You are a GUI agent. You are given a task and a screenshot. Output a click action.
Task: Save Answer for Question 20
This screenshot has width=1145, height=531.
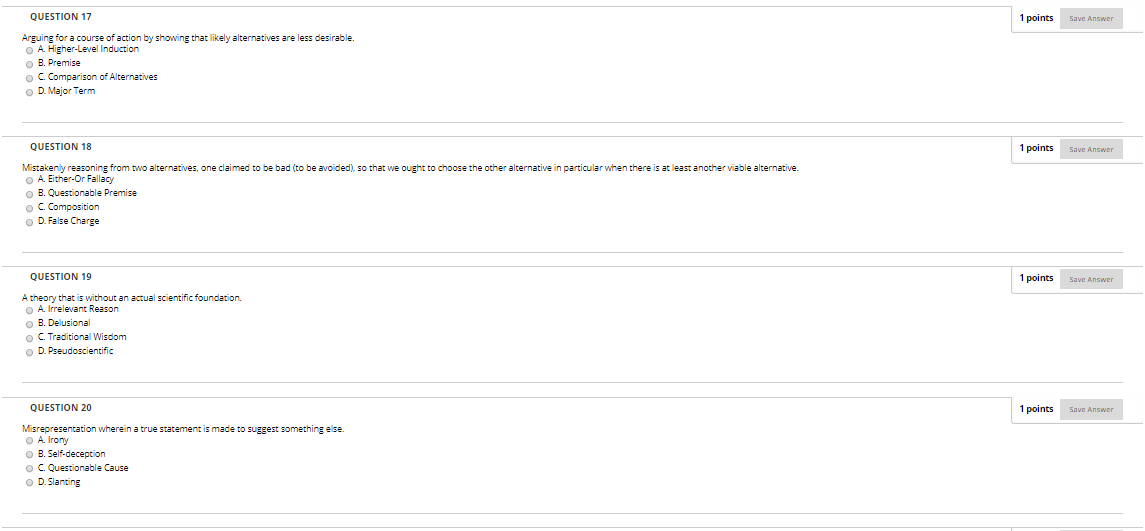(1091, 409)
